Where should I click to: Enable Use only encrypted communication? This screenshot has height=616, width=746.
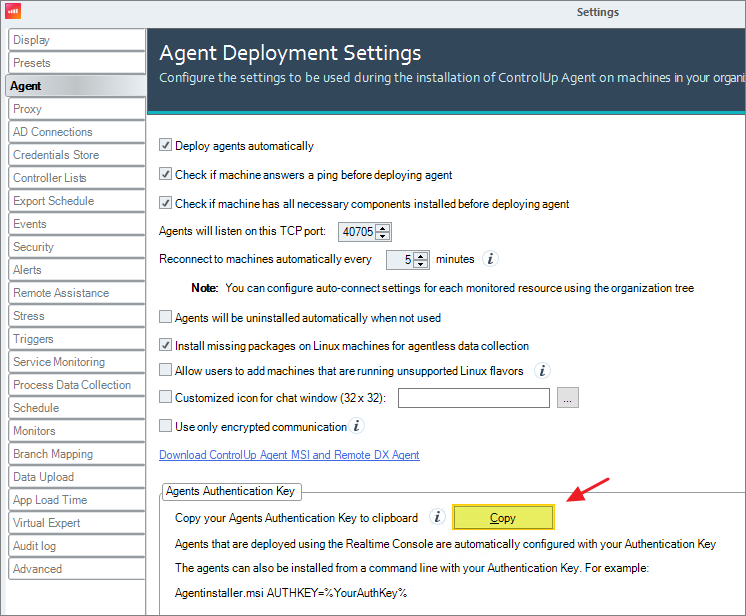[x=166, y=427]
